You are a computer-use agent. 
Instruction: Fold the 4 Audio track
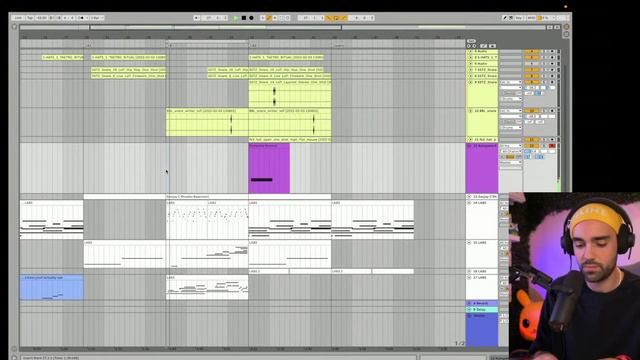click(x=470, y=51)
